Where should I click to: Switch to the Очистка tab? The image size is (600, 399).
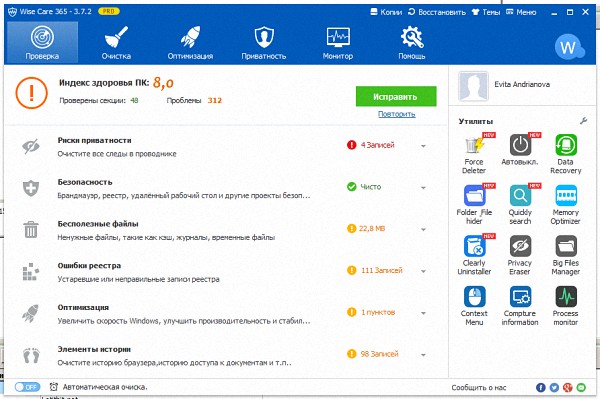pos(116,42)
